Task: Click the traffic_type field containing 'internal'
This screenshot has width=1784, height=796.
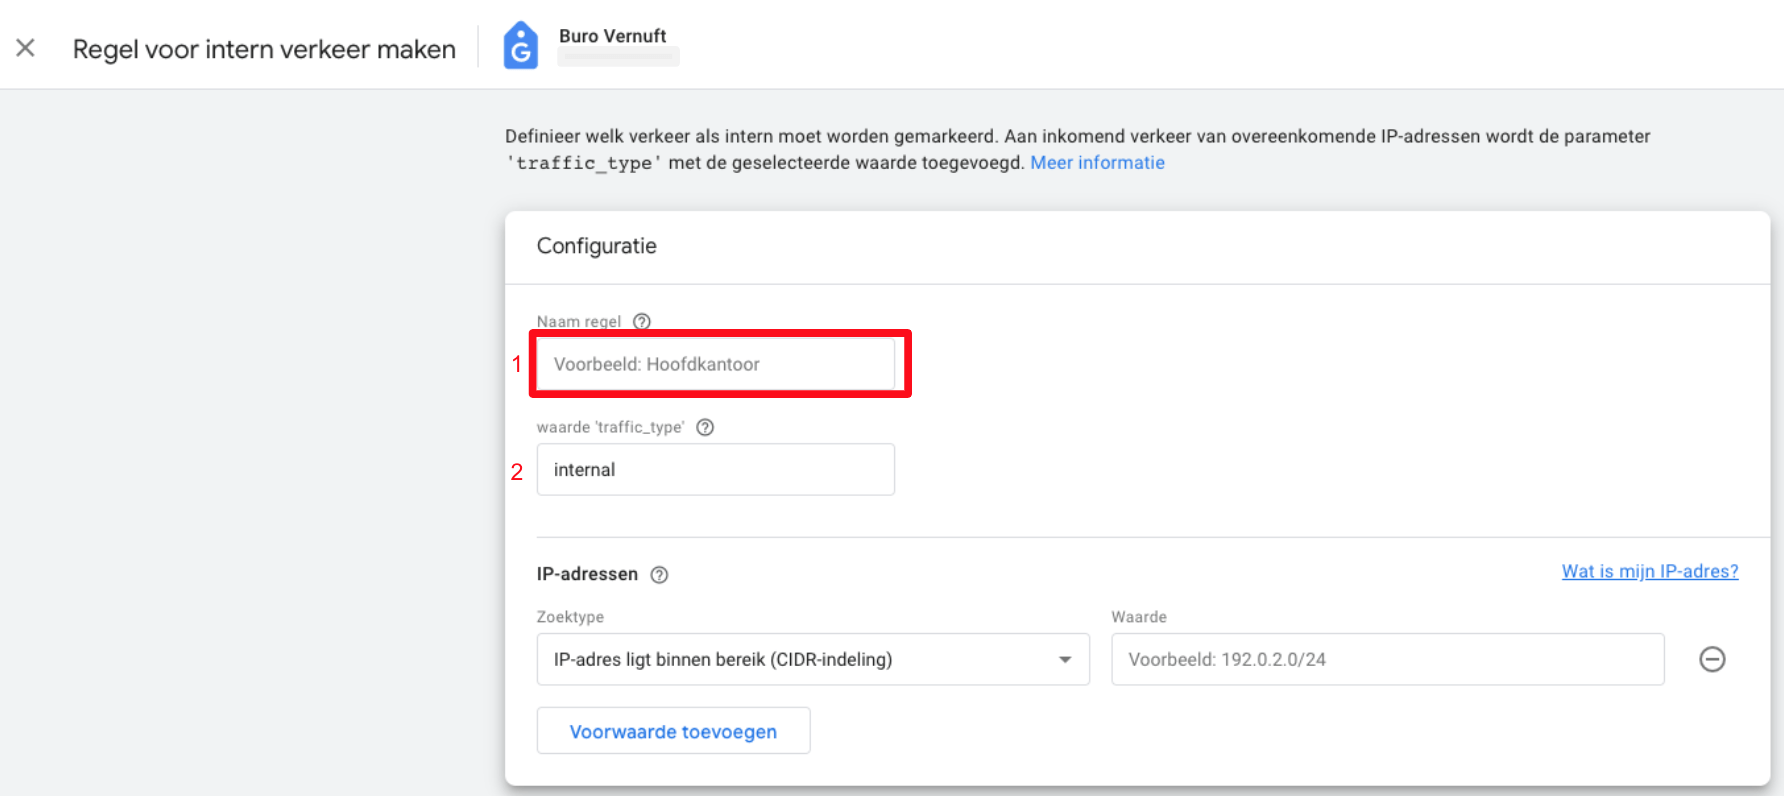Action: click(716, 470)
